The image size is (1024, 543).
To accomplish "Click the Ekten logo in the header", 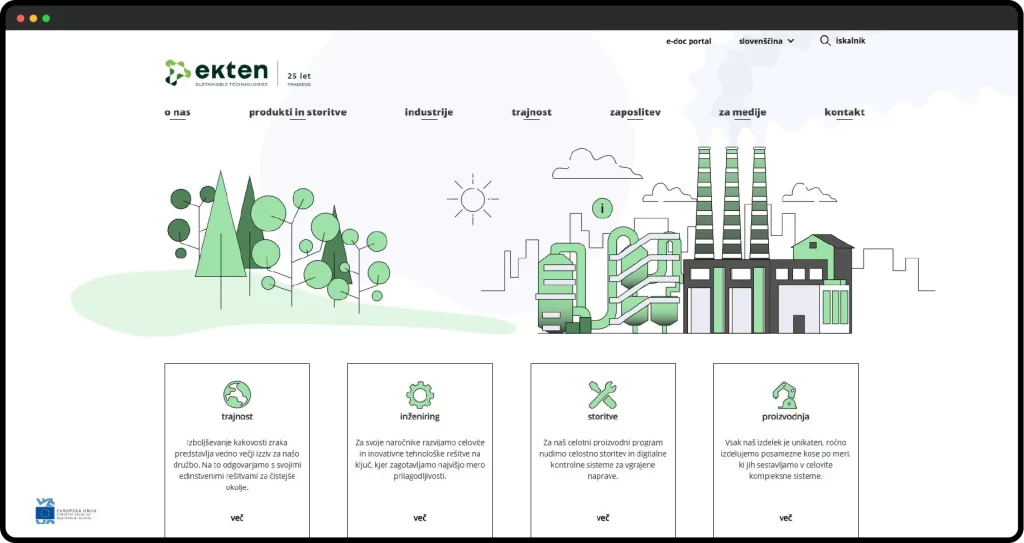I will 217,72.
